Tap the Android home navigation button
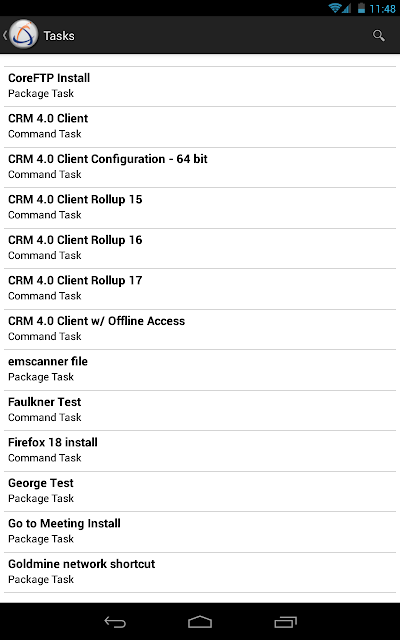 200,622
